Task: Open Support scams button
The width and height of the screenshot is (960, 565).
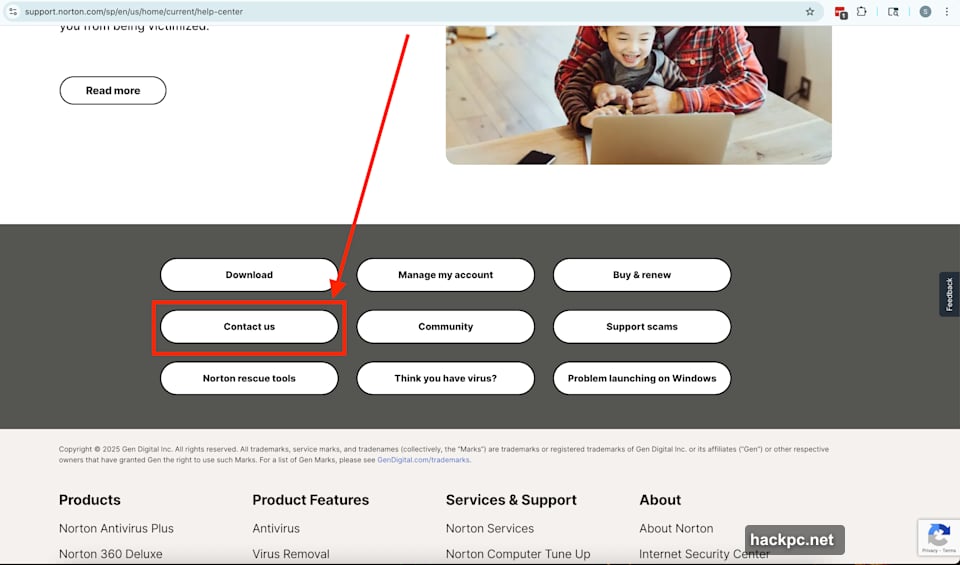Action: click(x=642, y=327)
